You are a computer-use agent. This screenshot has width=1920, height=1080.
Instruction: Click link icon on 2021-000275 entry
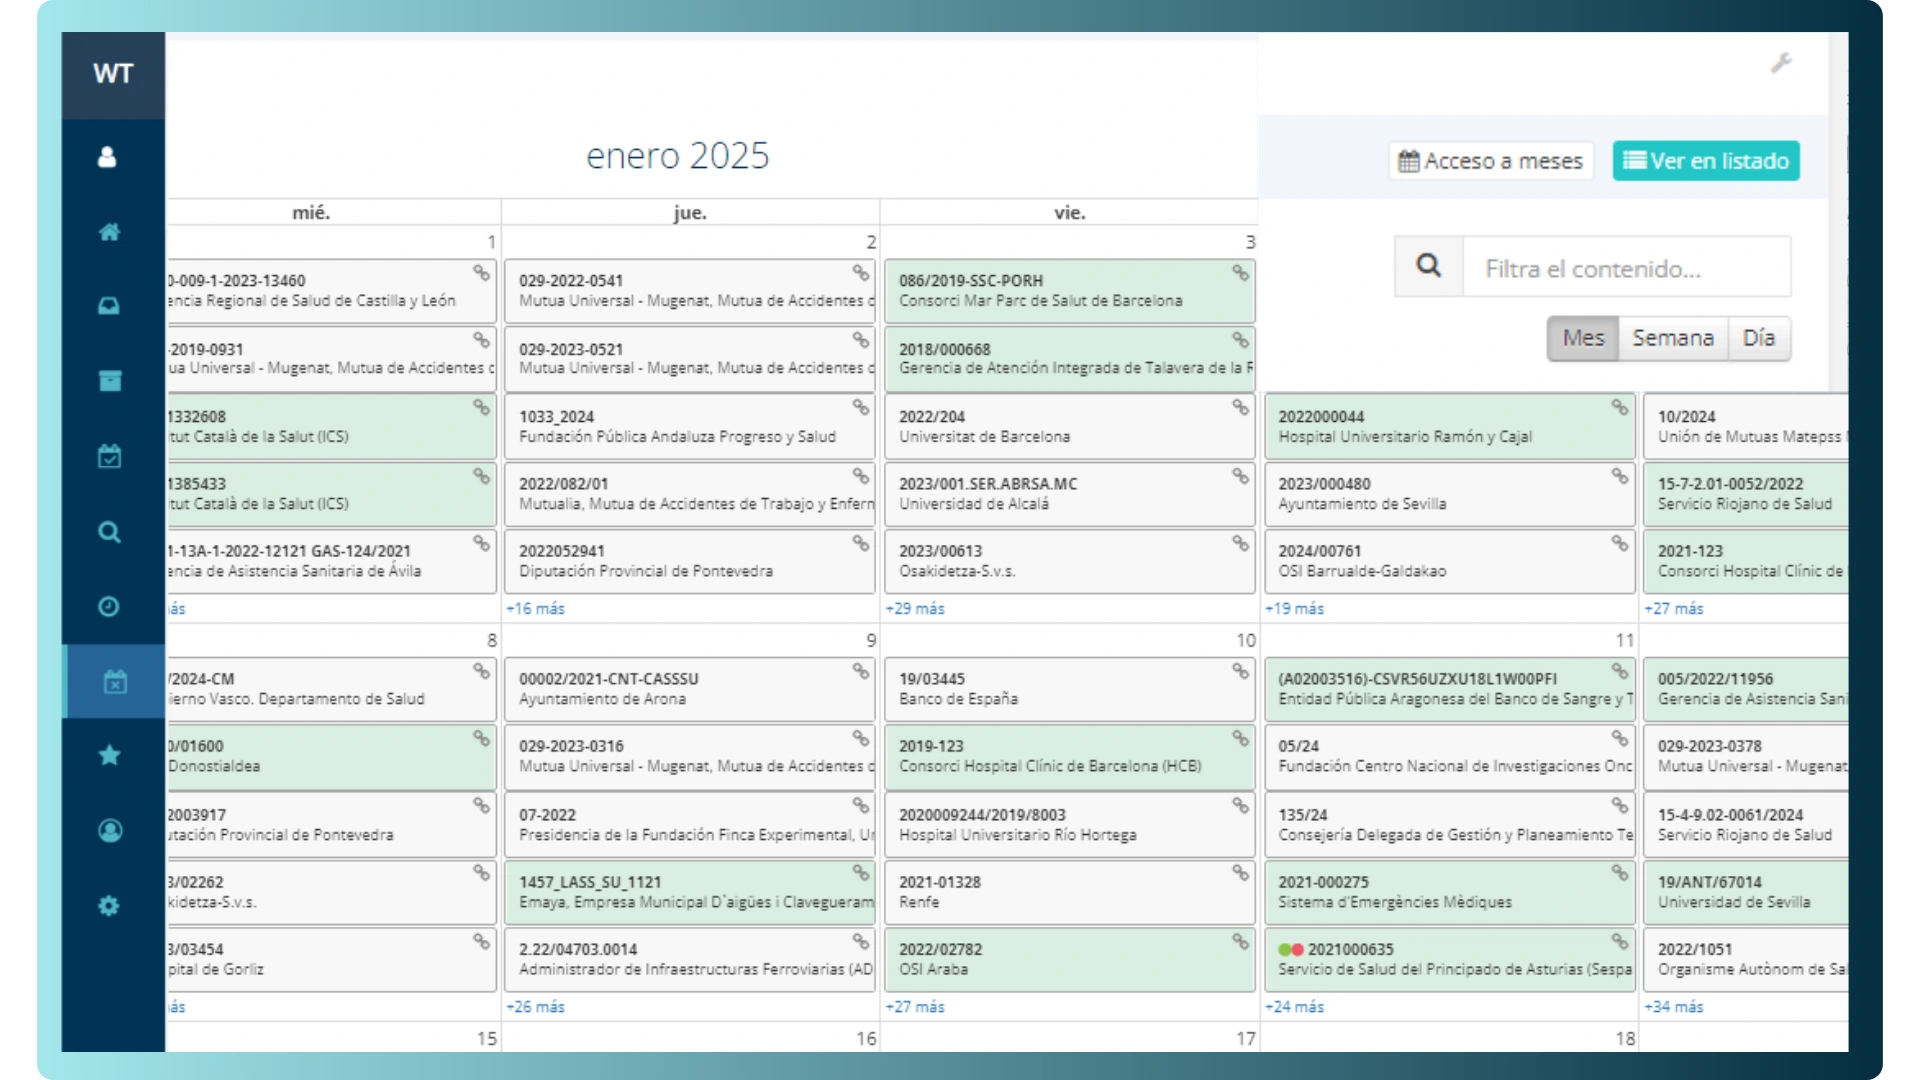point(1619,873)
